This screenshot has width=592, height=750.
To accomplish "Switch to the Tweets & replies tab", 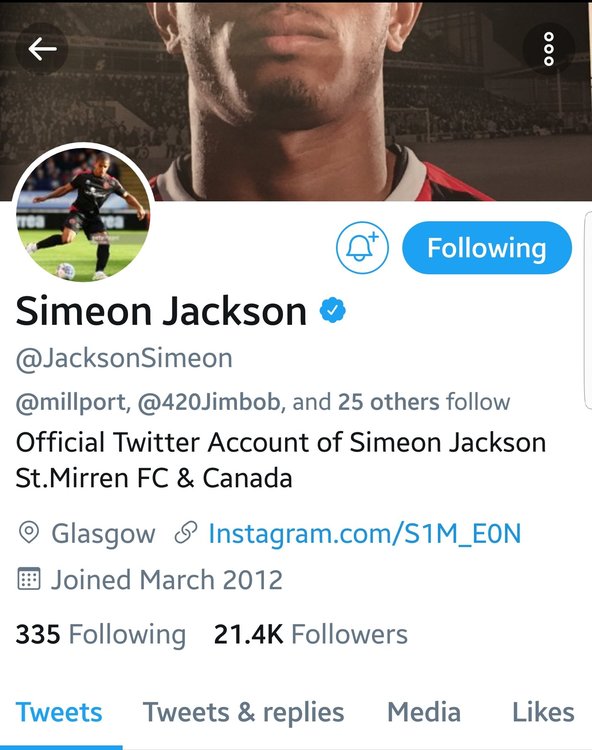I will (x=243, y=712).
